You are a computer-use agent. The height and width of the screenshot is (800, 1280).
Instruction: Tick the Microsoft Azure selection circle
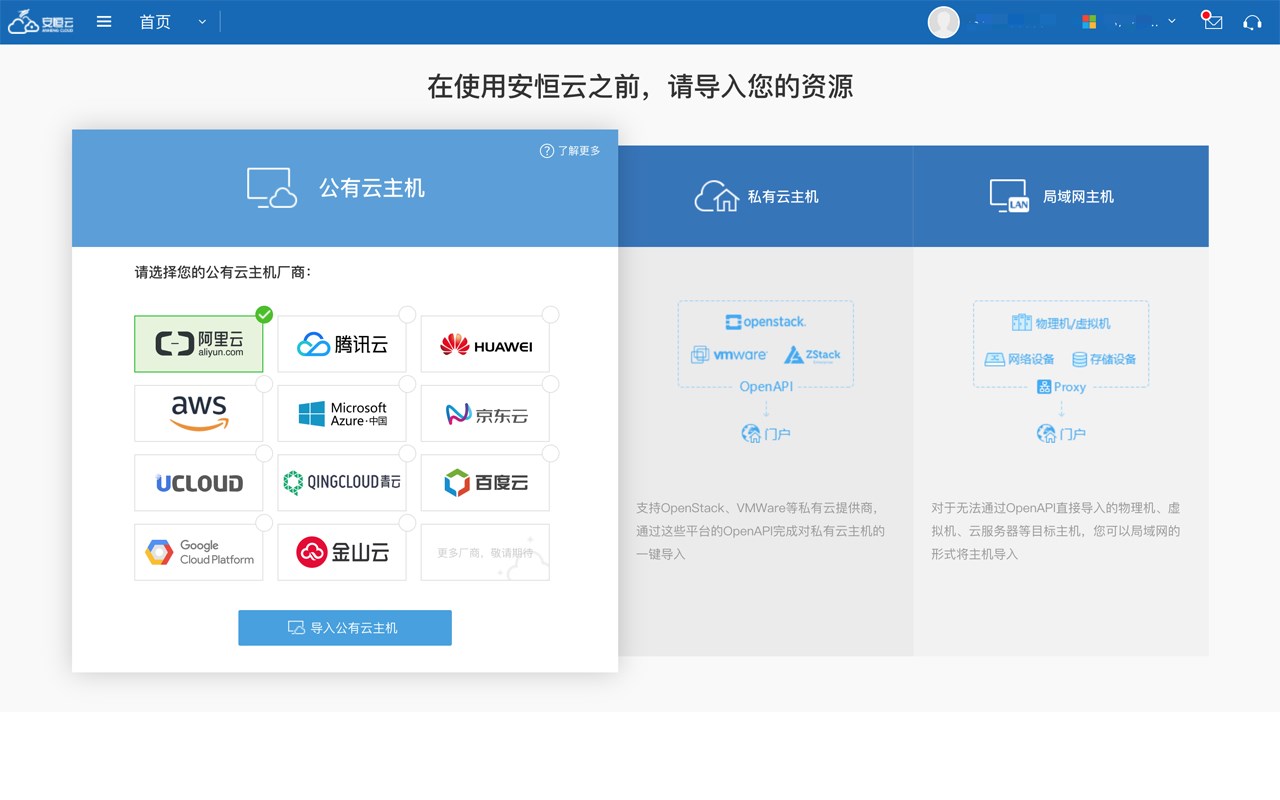tap(407, 384)
